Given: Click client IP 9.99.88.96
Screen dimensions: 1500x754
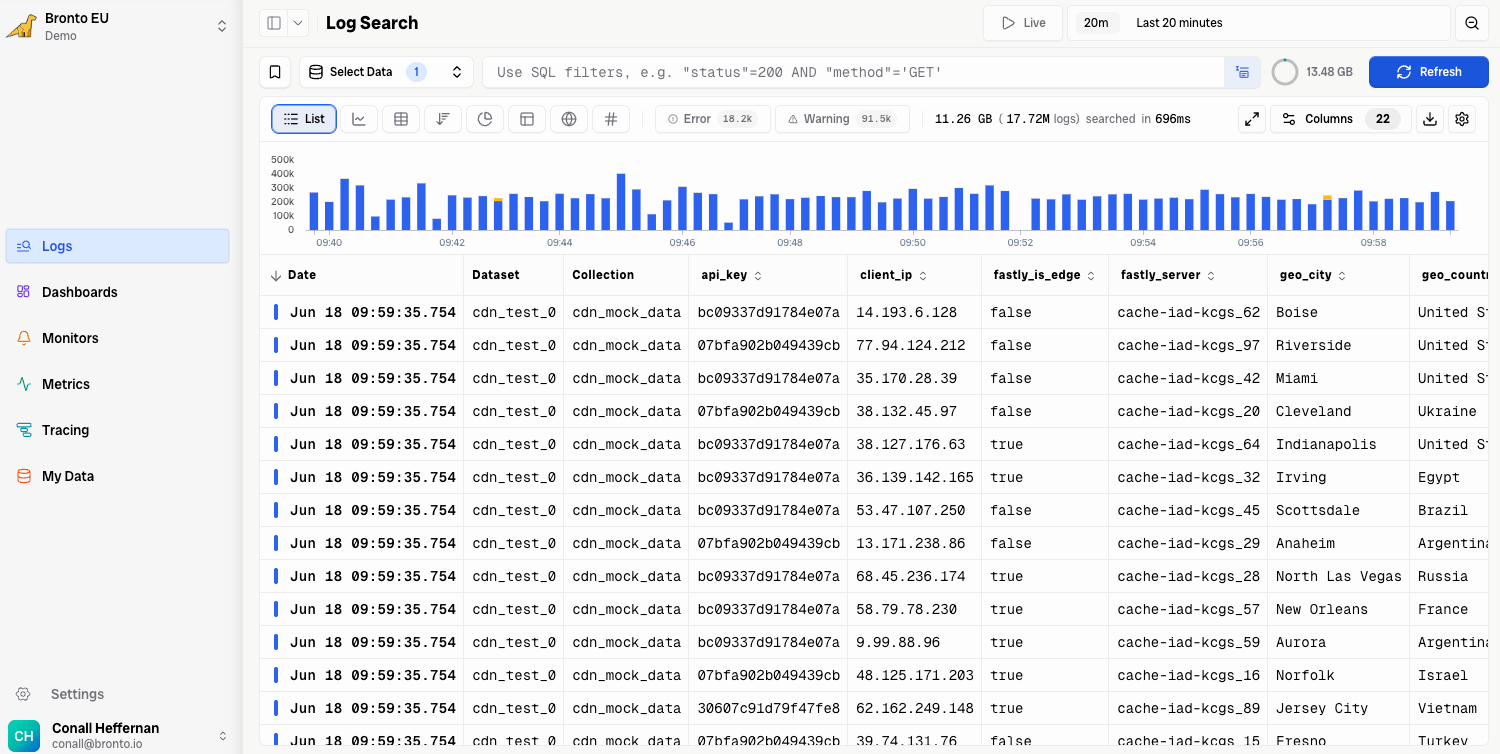Looking at the screenshot, I should pos(898,642).
